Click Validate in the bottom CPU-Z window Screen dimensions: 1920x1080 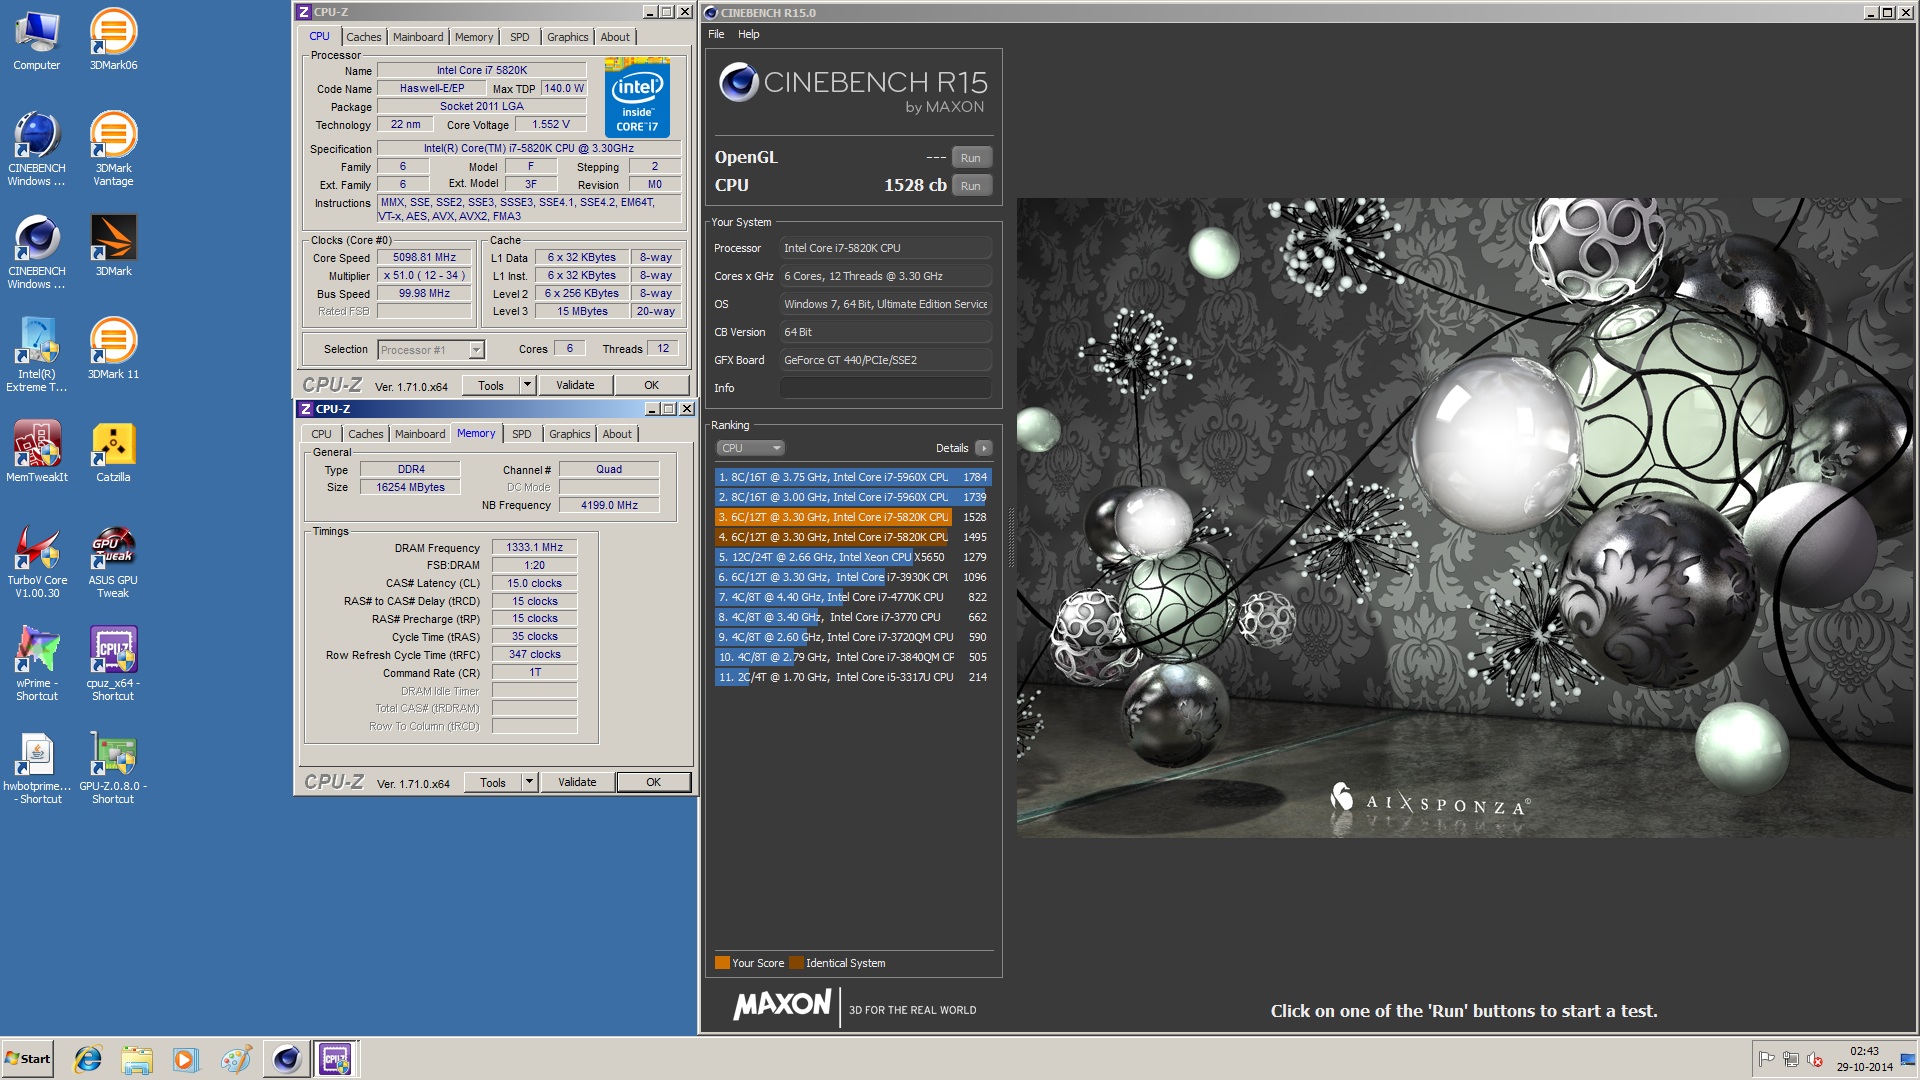point(577,782)
